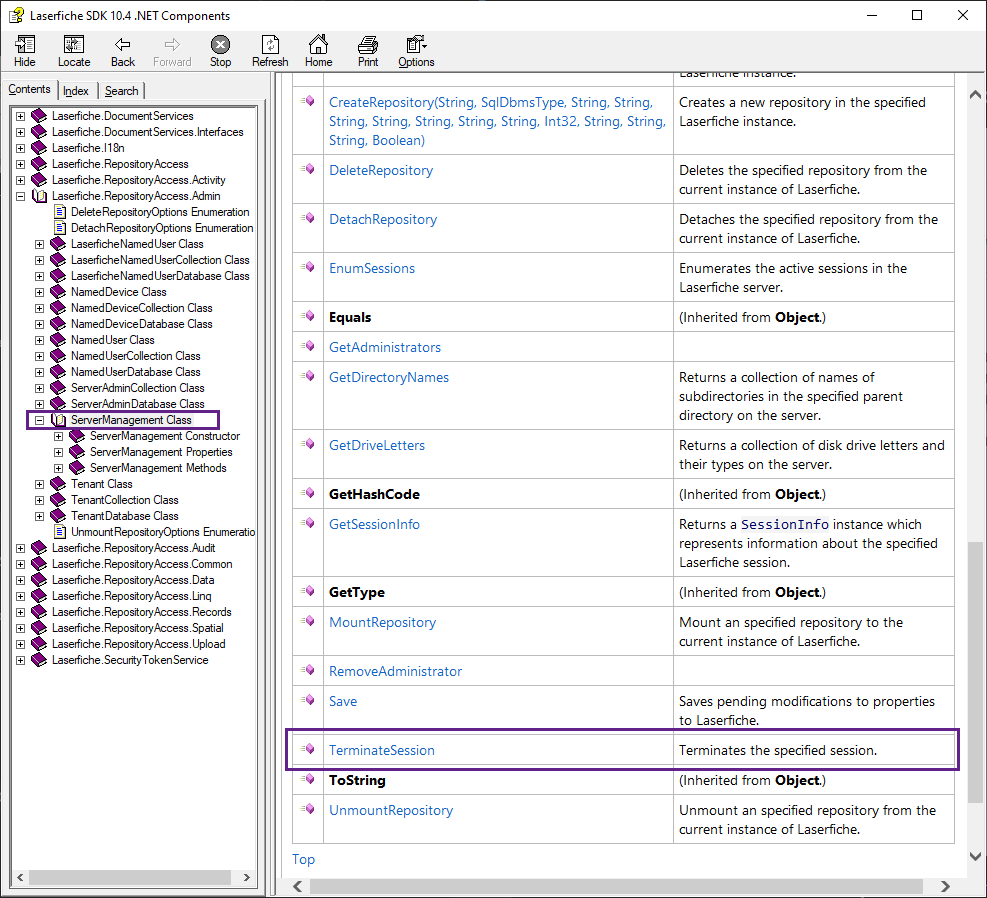This screenshot has width=987, height=898.
Task: Switch to the Index tab
Action: [x=76, y=91]
